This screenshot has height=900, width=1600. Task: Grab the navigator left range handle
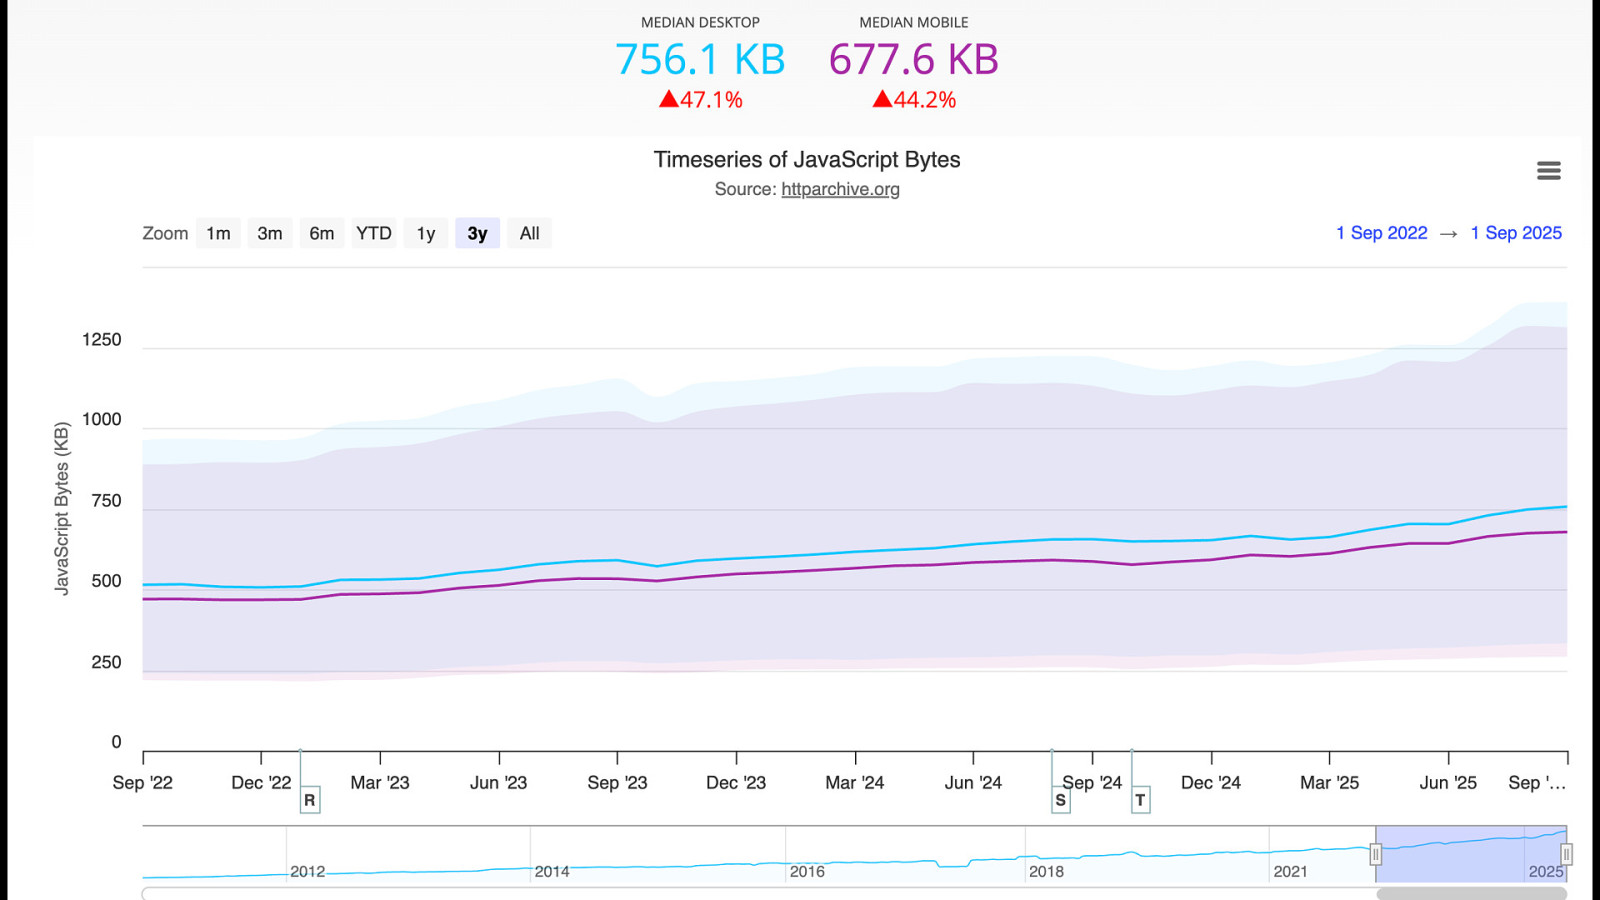[1376, 854]
